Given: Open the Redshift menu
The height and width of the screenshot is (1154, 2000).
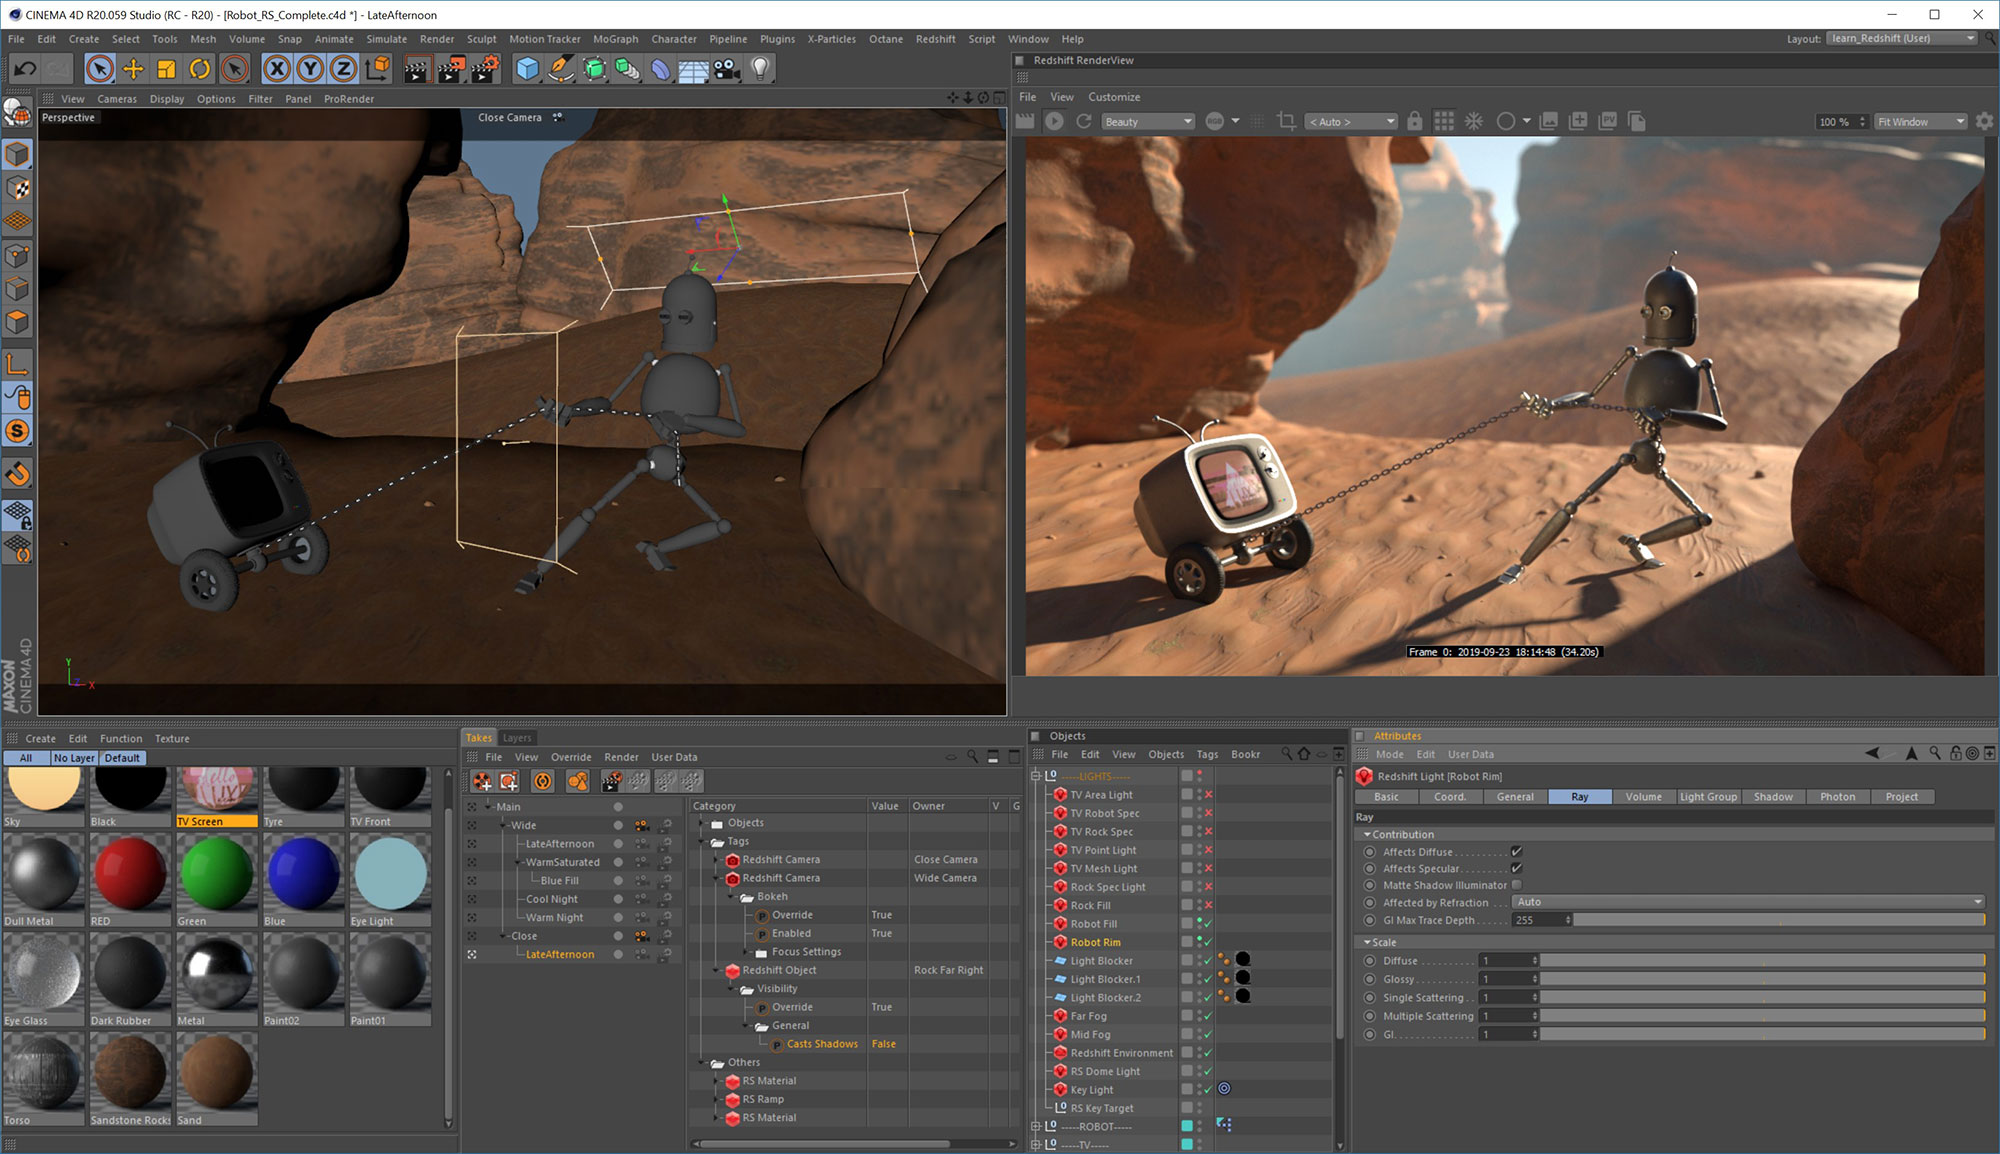Looking at the screenshot, I should tap(936, 39).
